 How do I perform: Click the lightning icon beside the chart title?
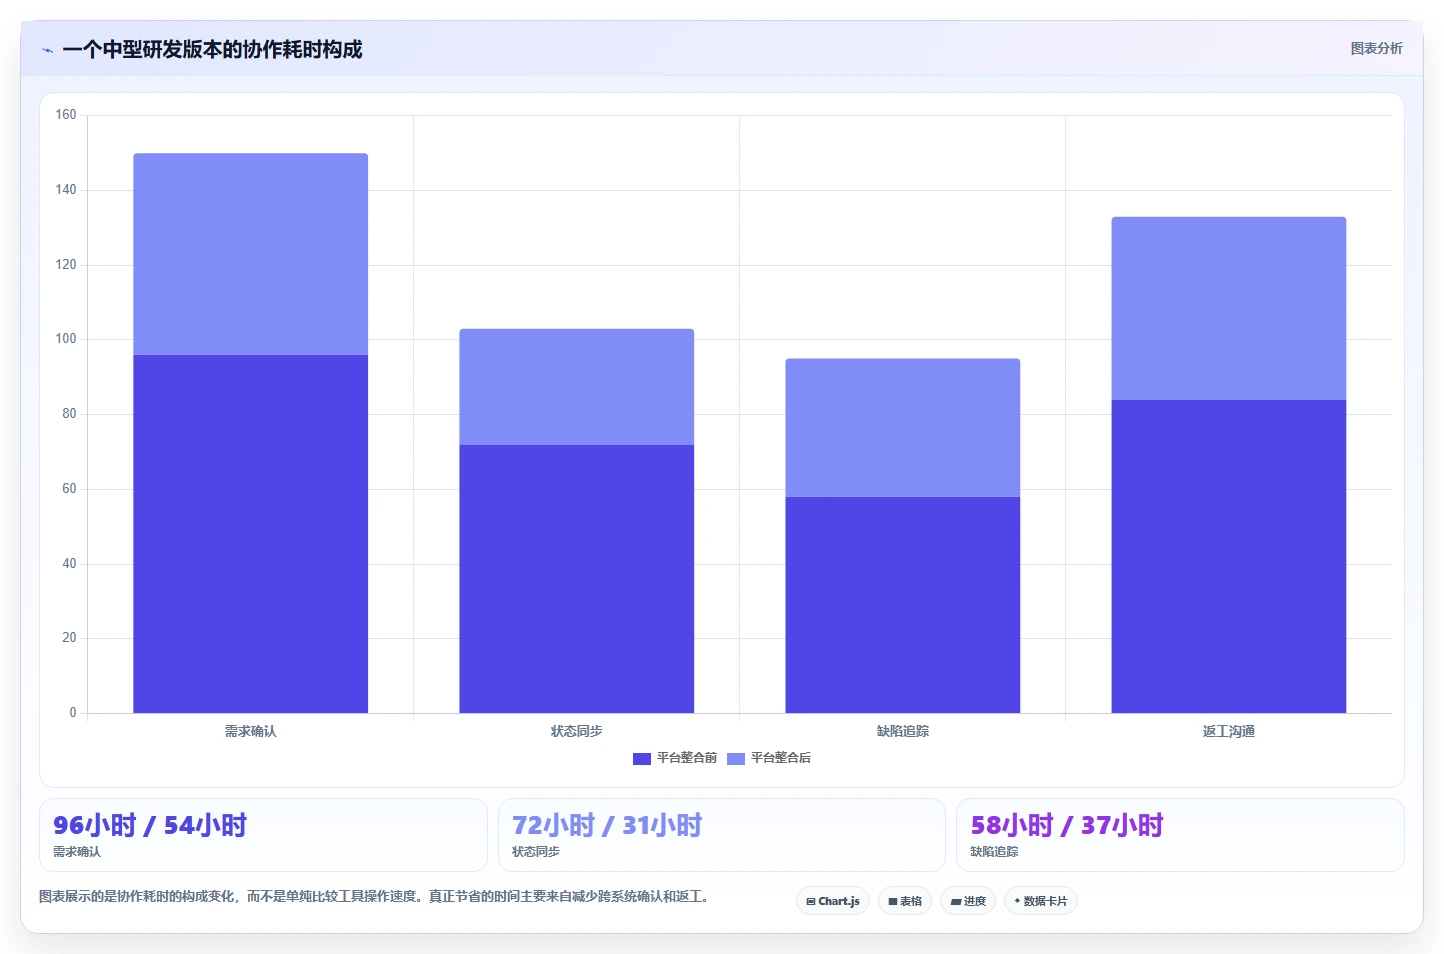(47, 50)
